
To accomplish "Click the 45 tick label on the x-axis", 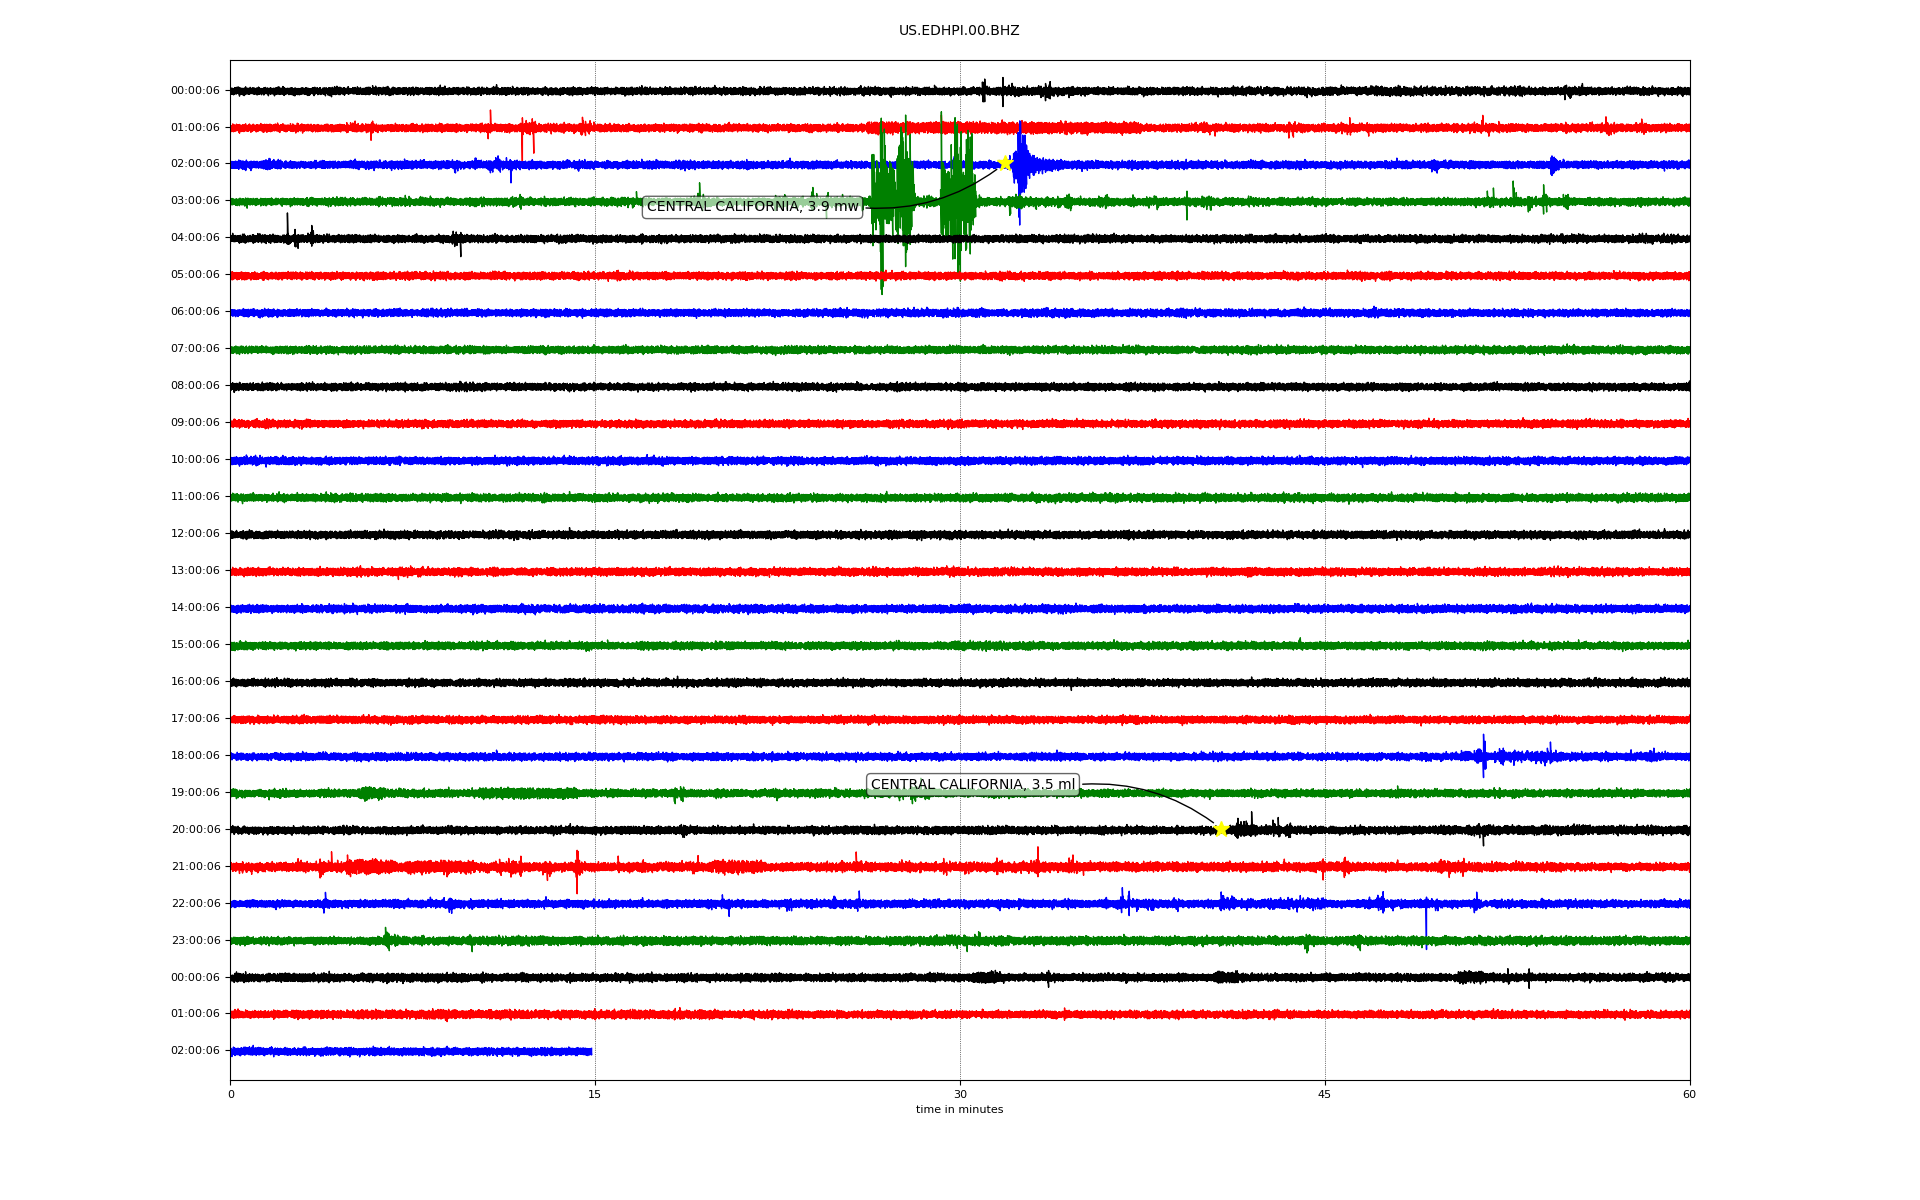I will coord(1324,1094).
